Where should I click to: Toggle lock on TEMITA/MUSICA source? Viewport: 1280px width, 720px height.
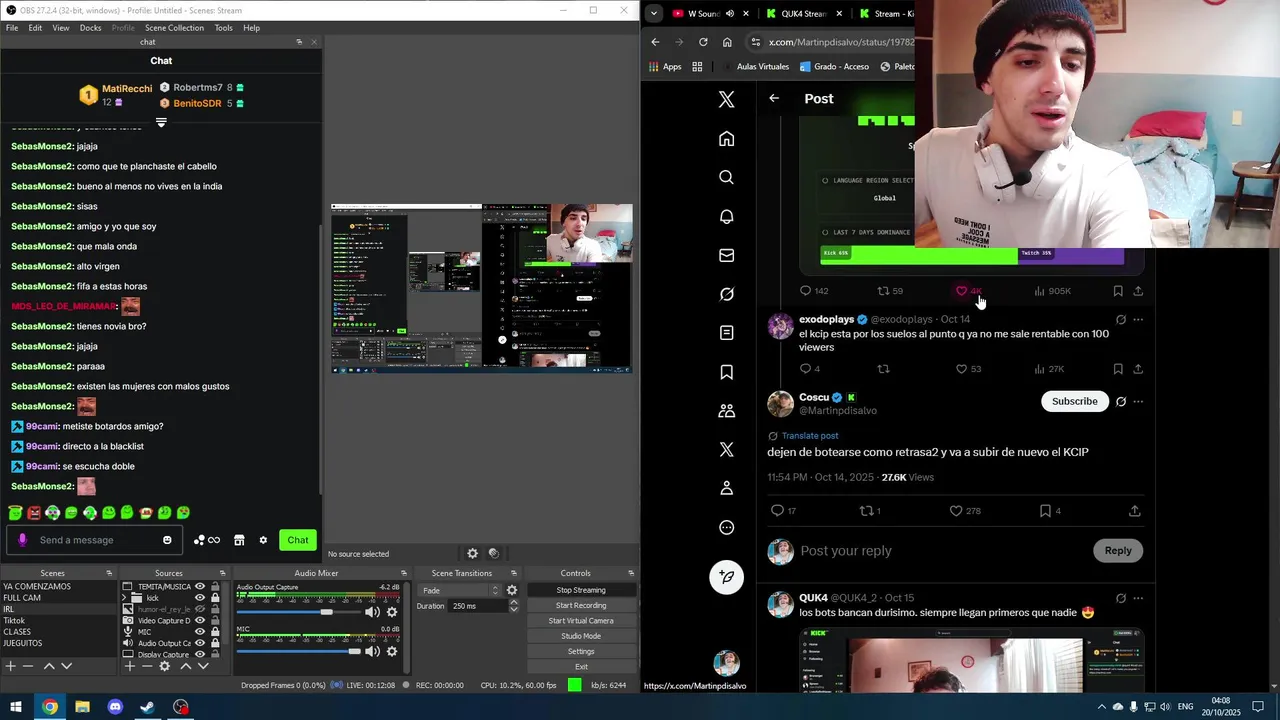point(214,587)
